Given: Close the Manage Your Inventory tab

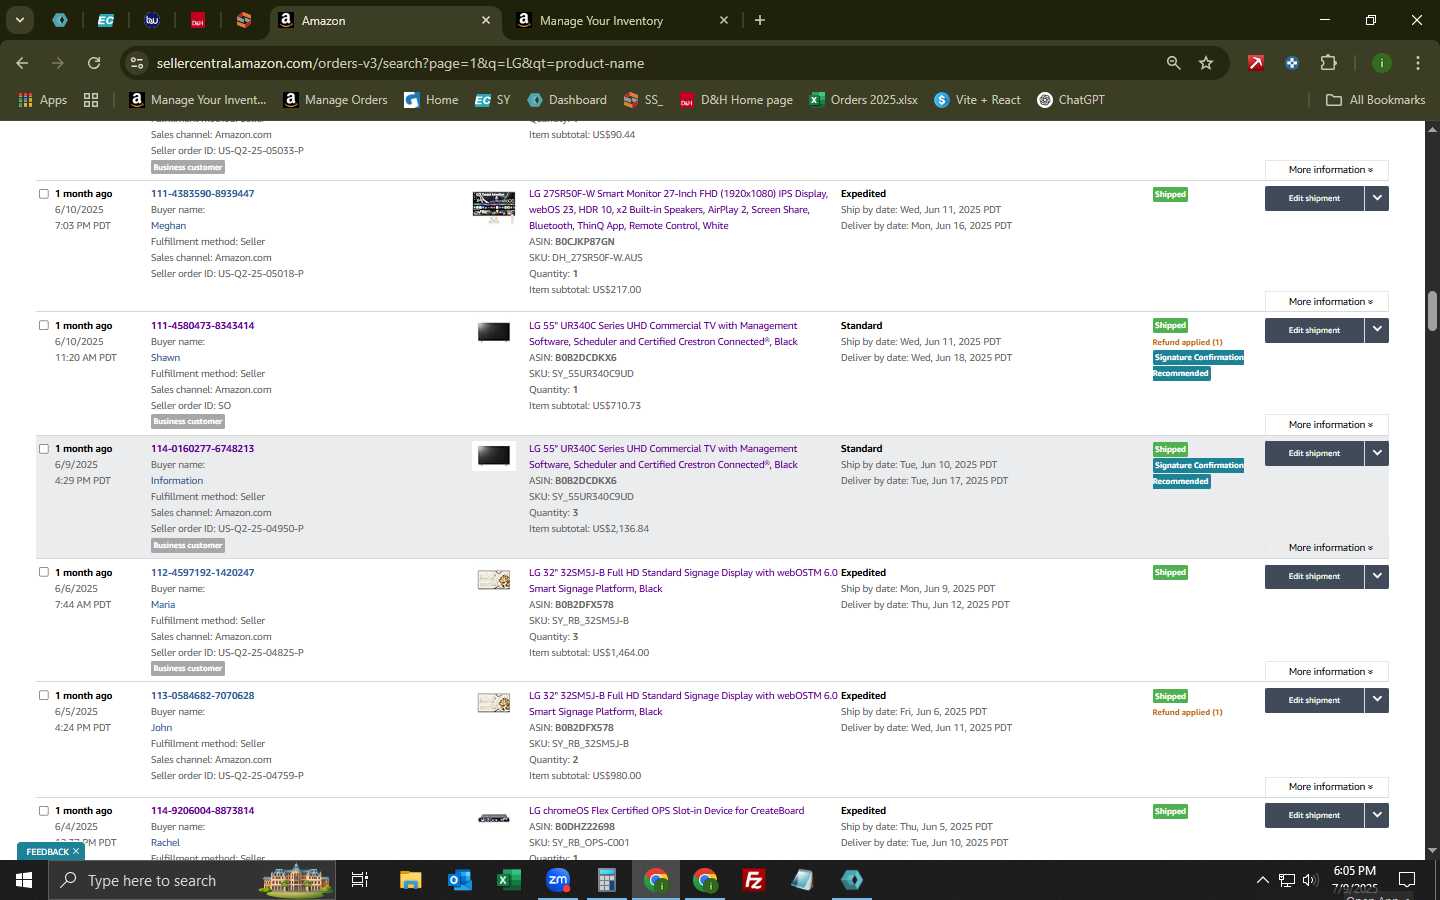Looking at the screenshot, I should [x=724, y=20].
